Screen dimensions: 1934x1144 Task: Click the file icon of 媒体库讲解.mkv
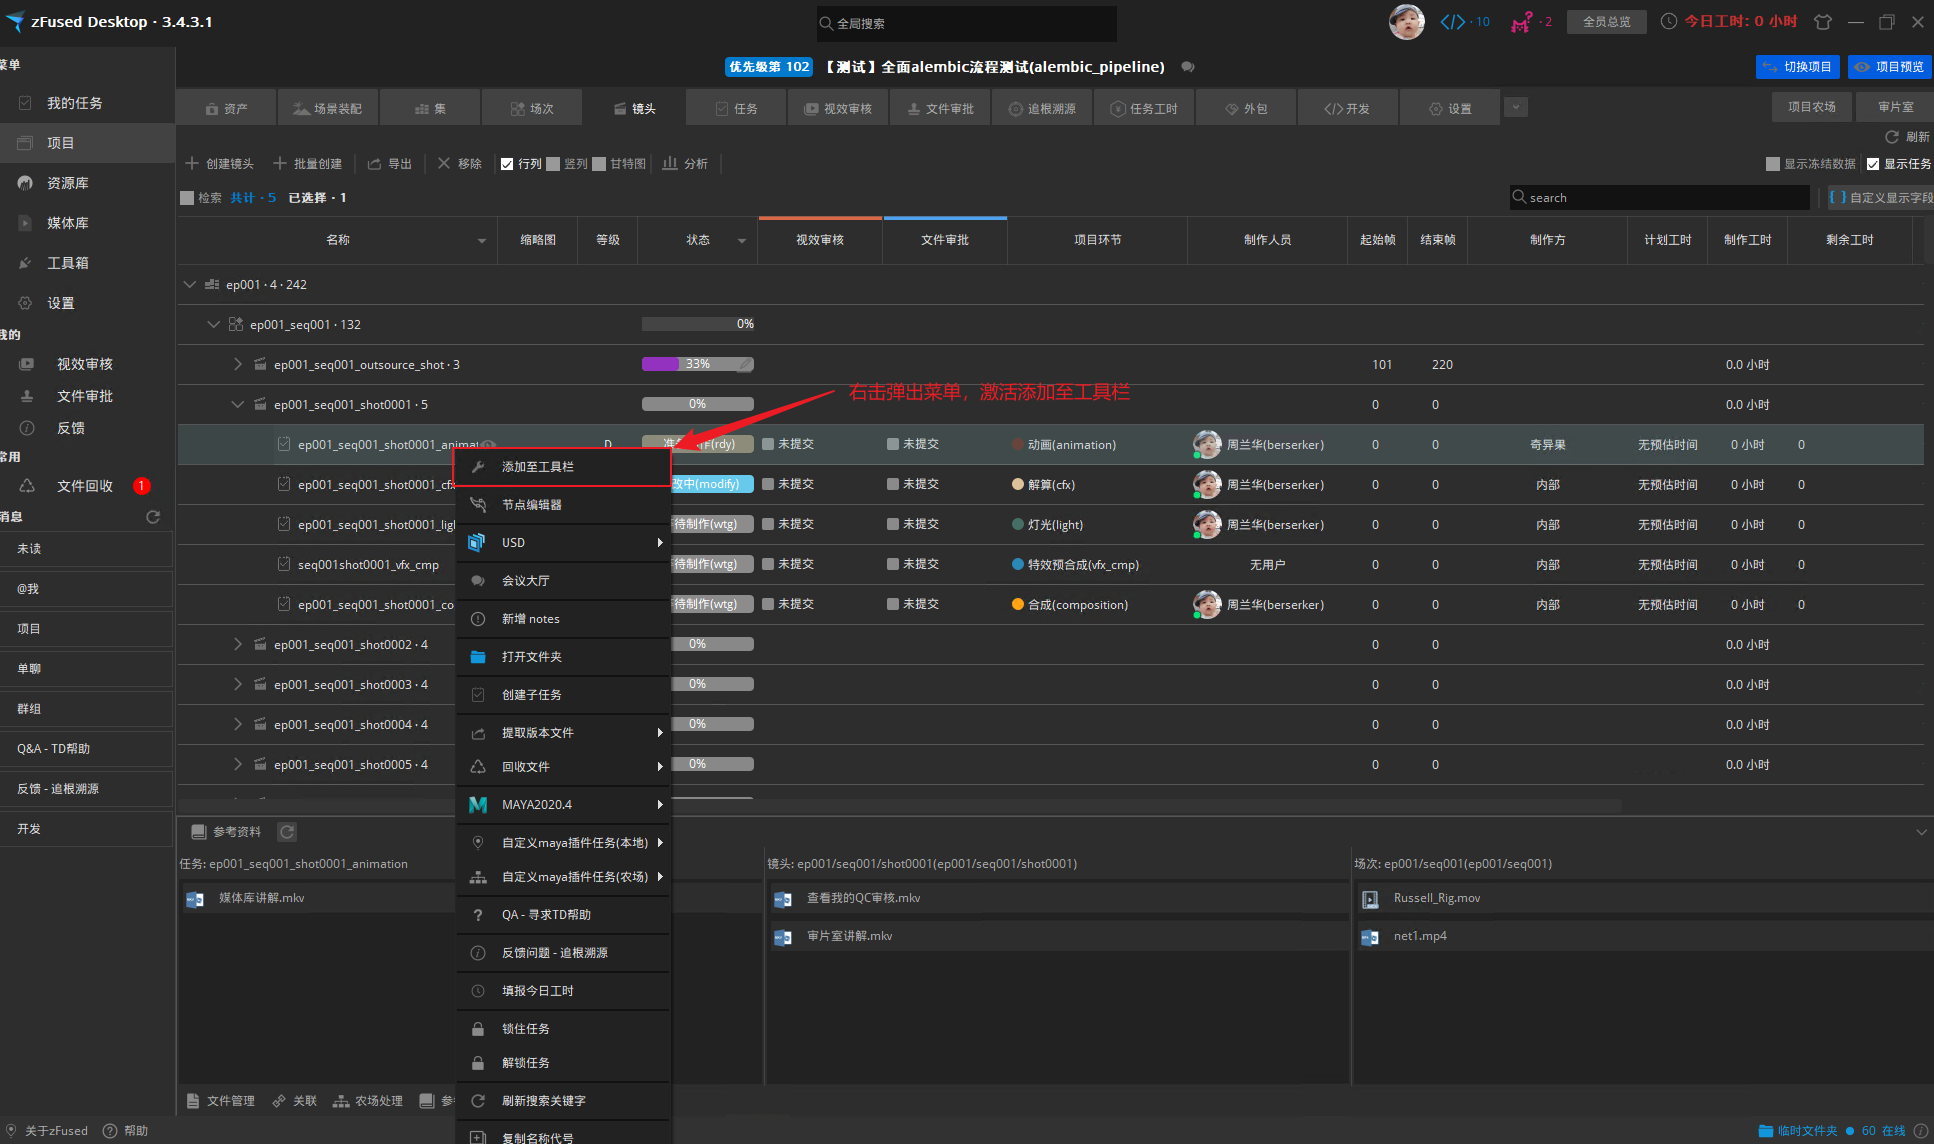pyautogui.click(x=195, y=899)
